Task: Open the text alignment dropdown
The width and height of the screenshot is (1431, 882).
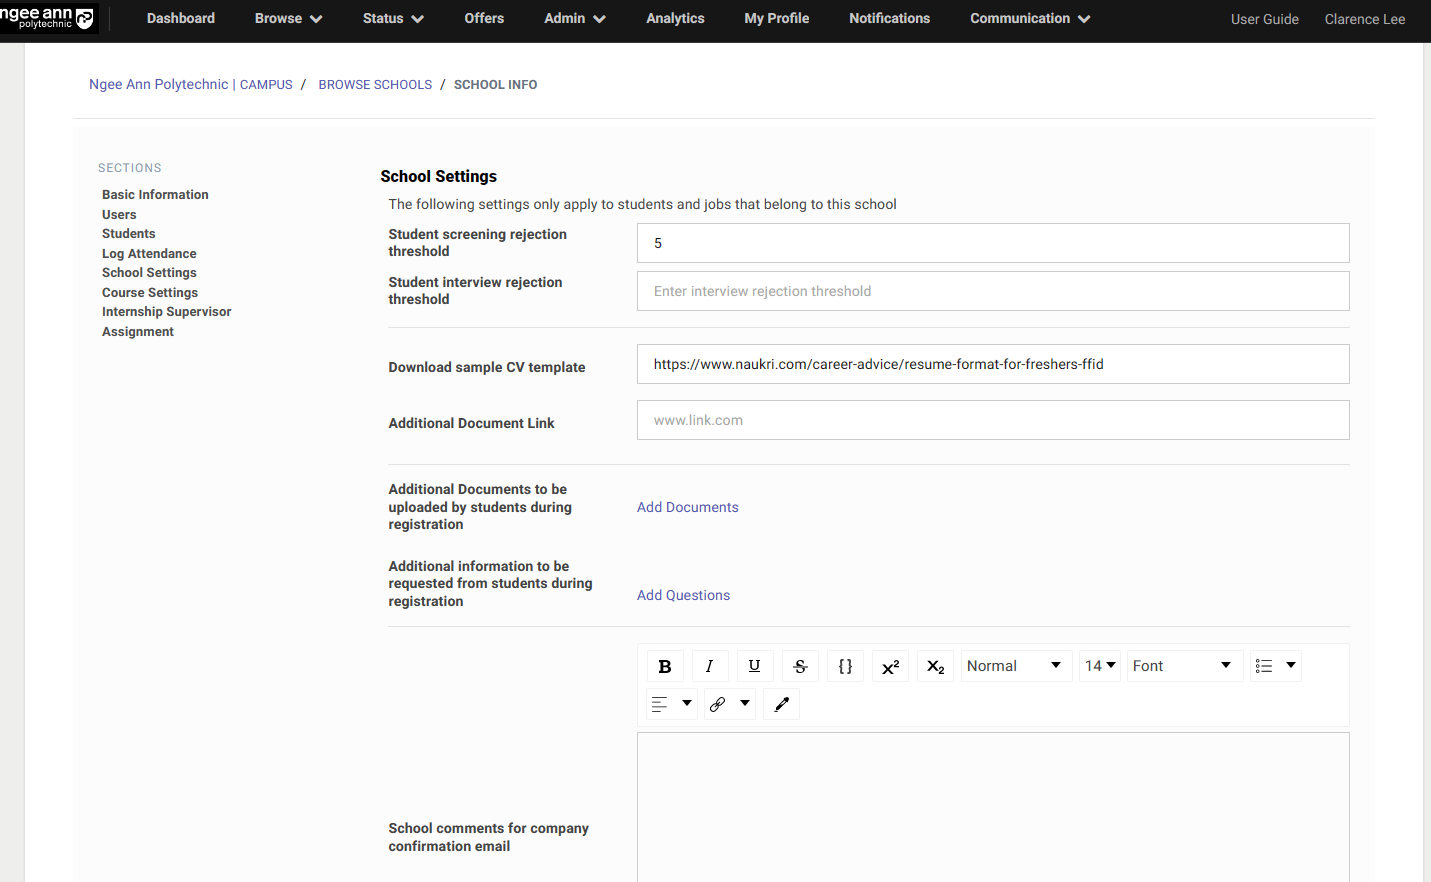Action: [671, 704]
